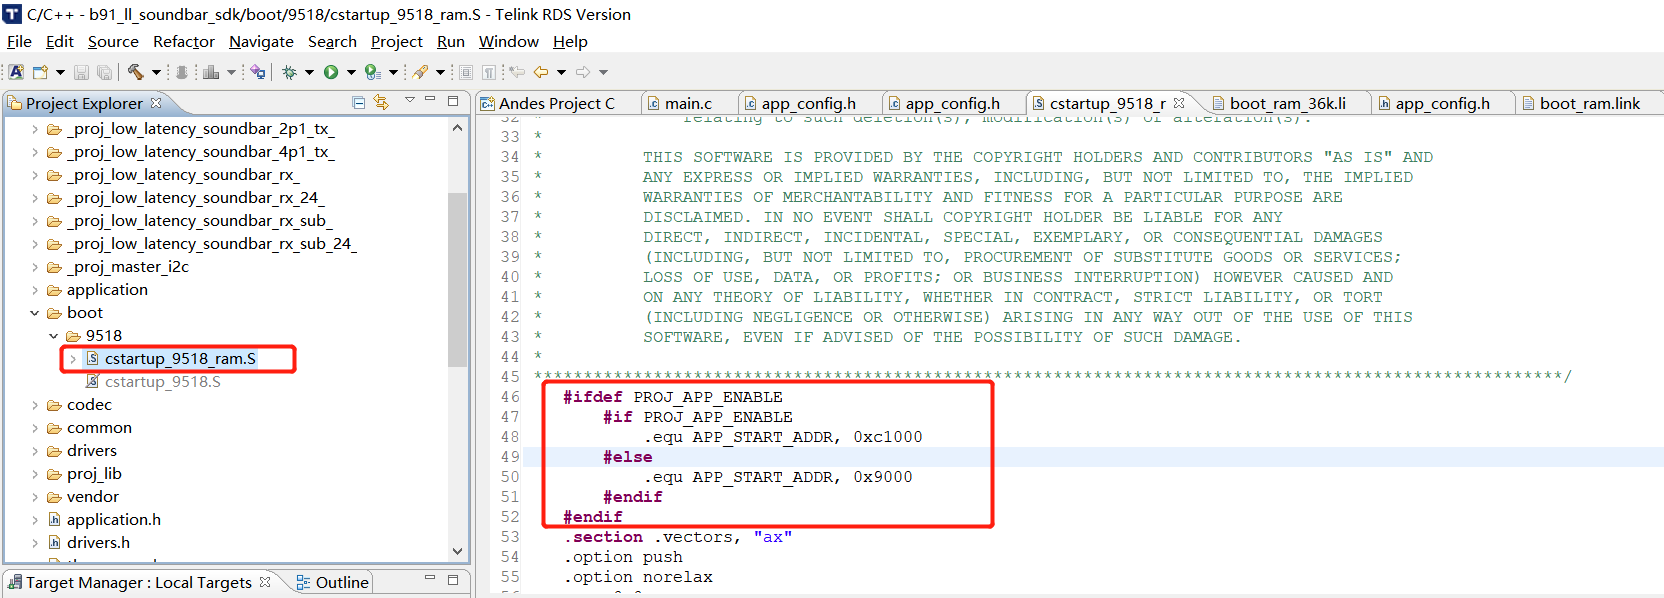Close the Project Explorer view tab
1664x598 pixels.
tap(156, 103)
